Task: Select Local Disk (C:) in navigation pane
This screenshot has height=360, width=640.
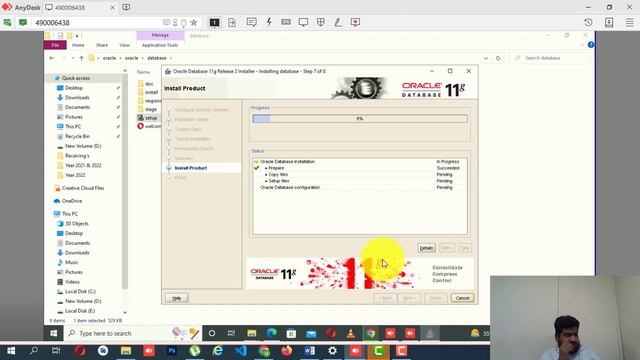Action: 80,291
